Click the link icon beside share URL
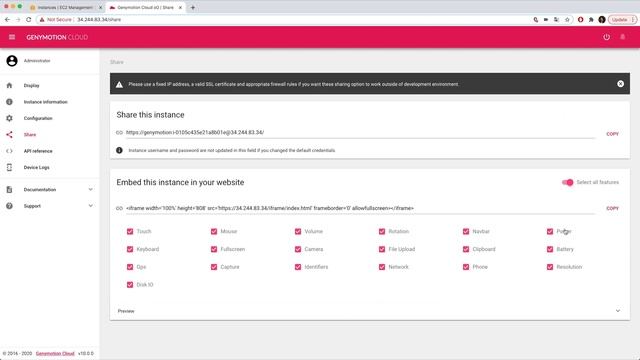Viewport: 640px width, 360px height. [x=119, y=132]
